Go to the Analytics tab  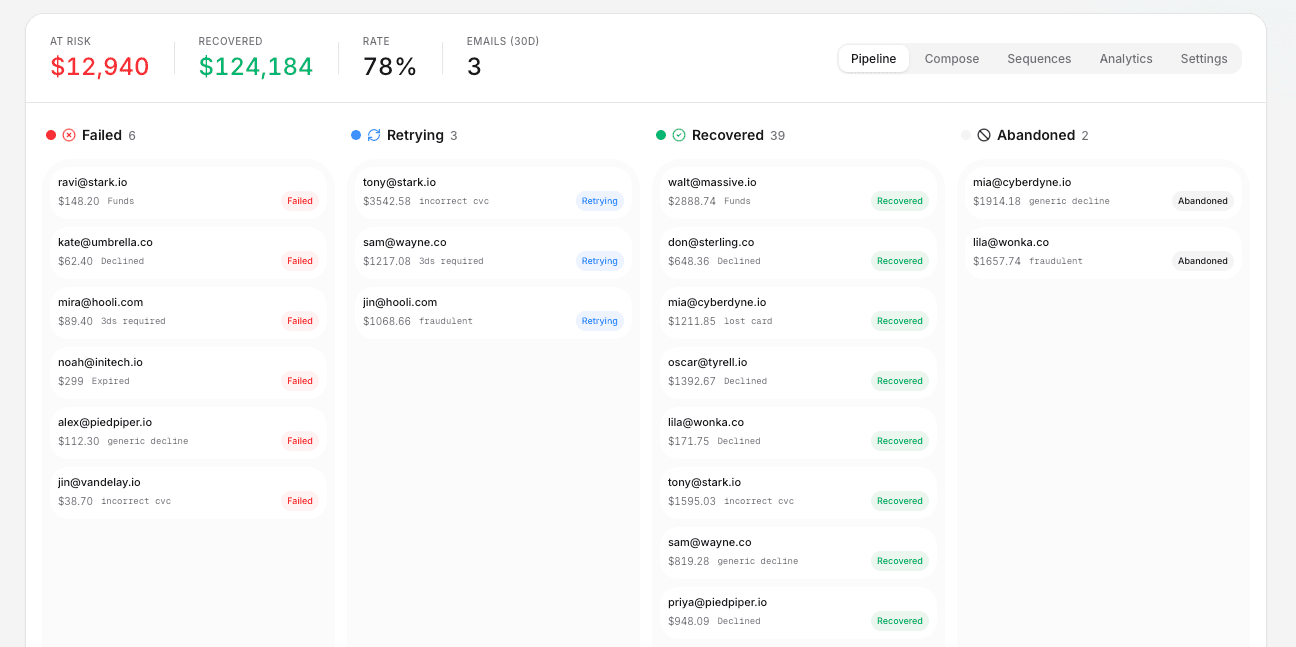point(1126,59)
